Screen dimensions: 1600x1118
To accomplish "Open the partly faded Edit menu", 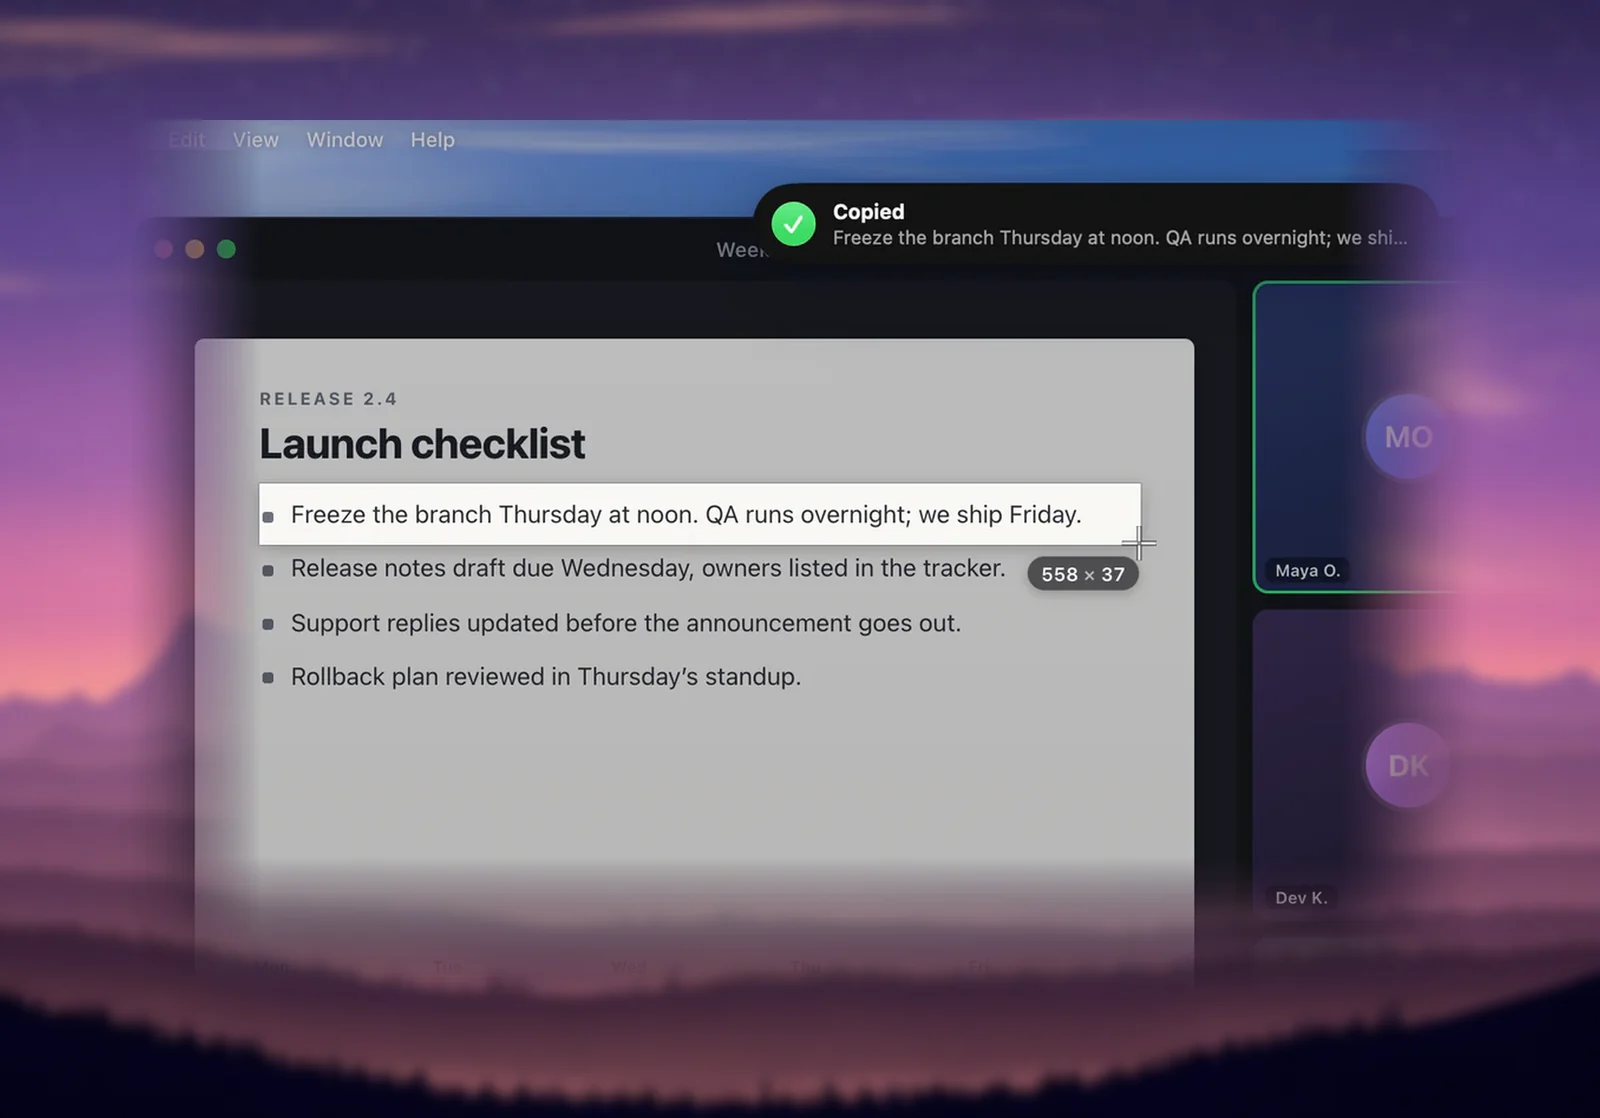I will [187, 140].
